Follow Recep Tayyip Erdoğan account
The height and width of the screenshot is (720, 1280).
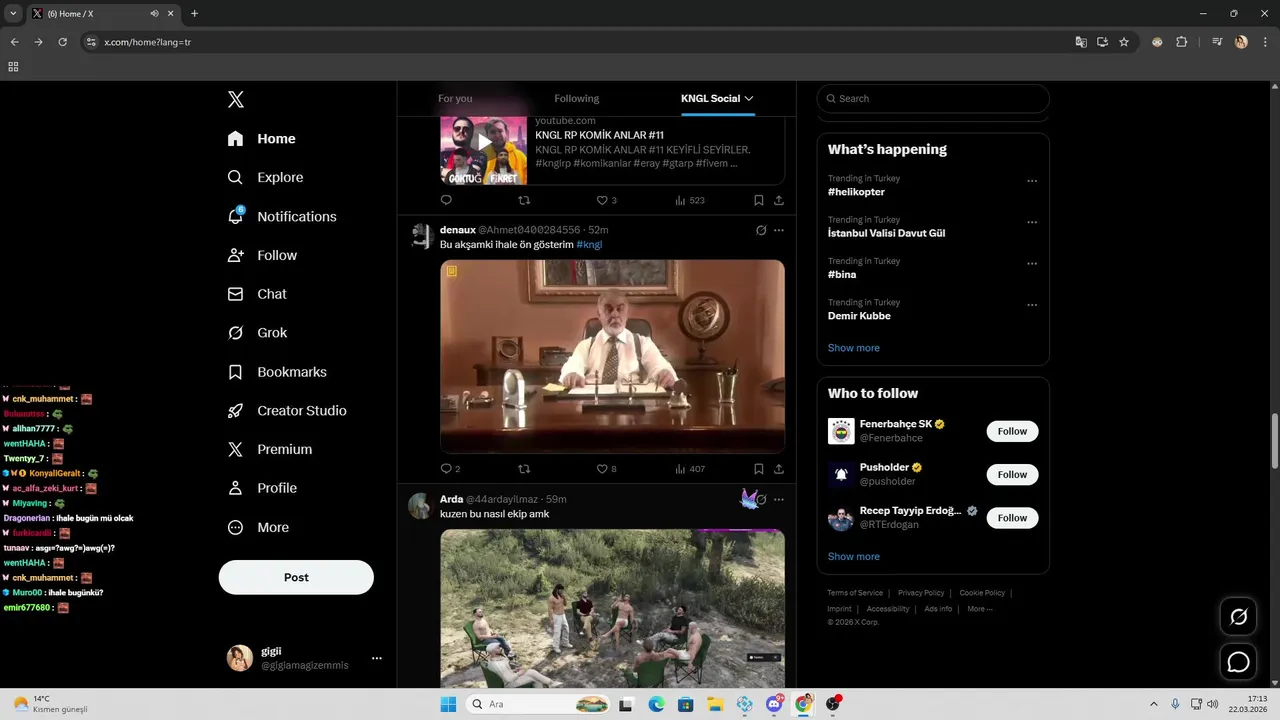click(x=1012, y=517)
